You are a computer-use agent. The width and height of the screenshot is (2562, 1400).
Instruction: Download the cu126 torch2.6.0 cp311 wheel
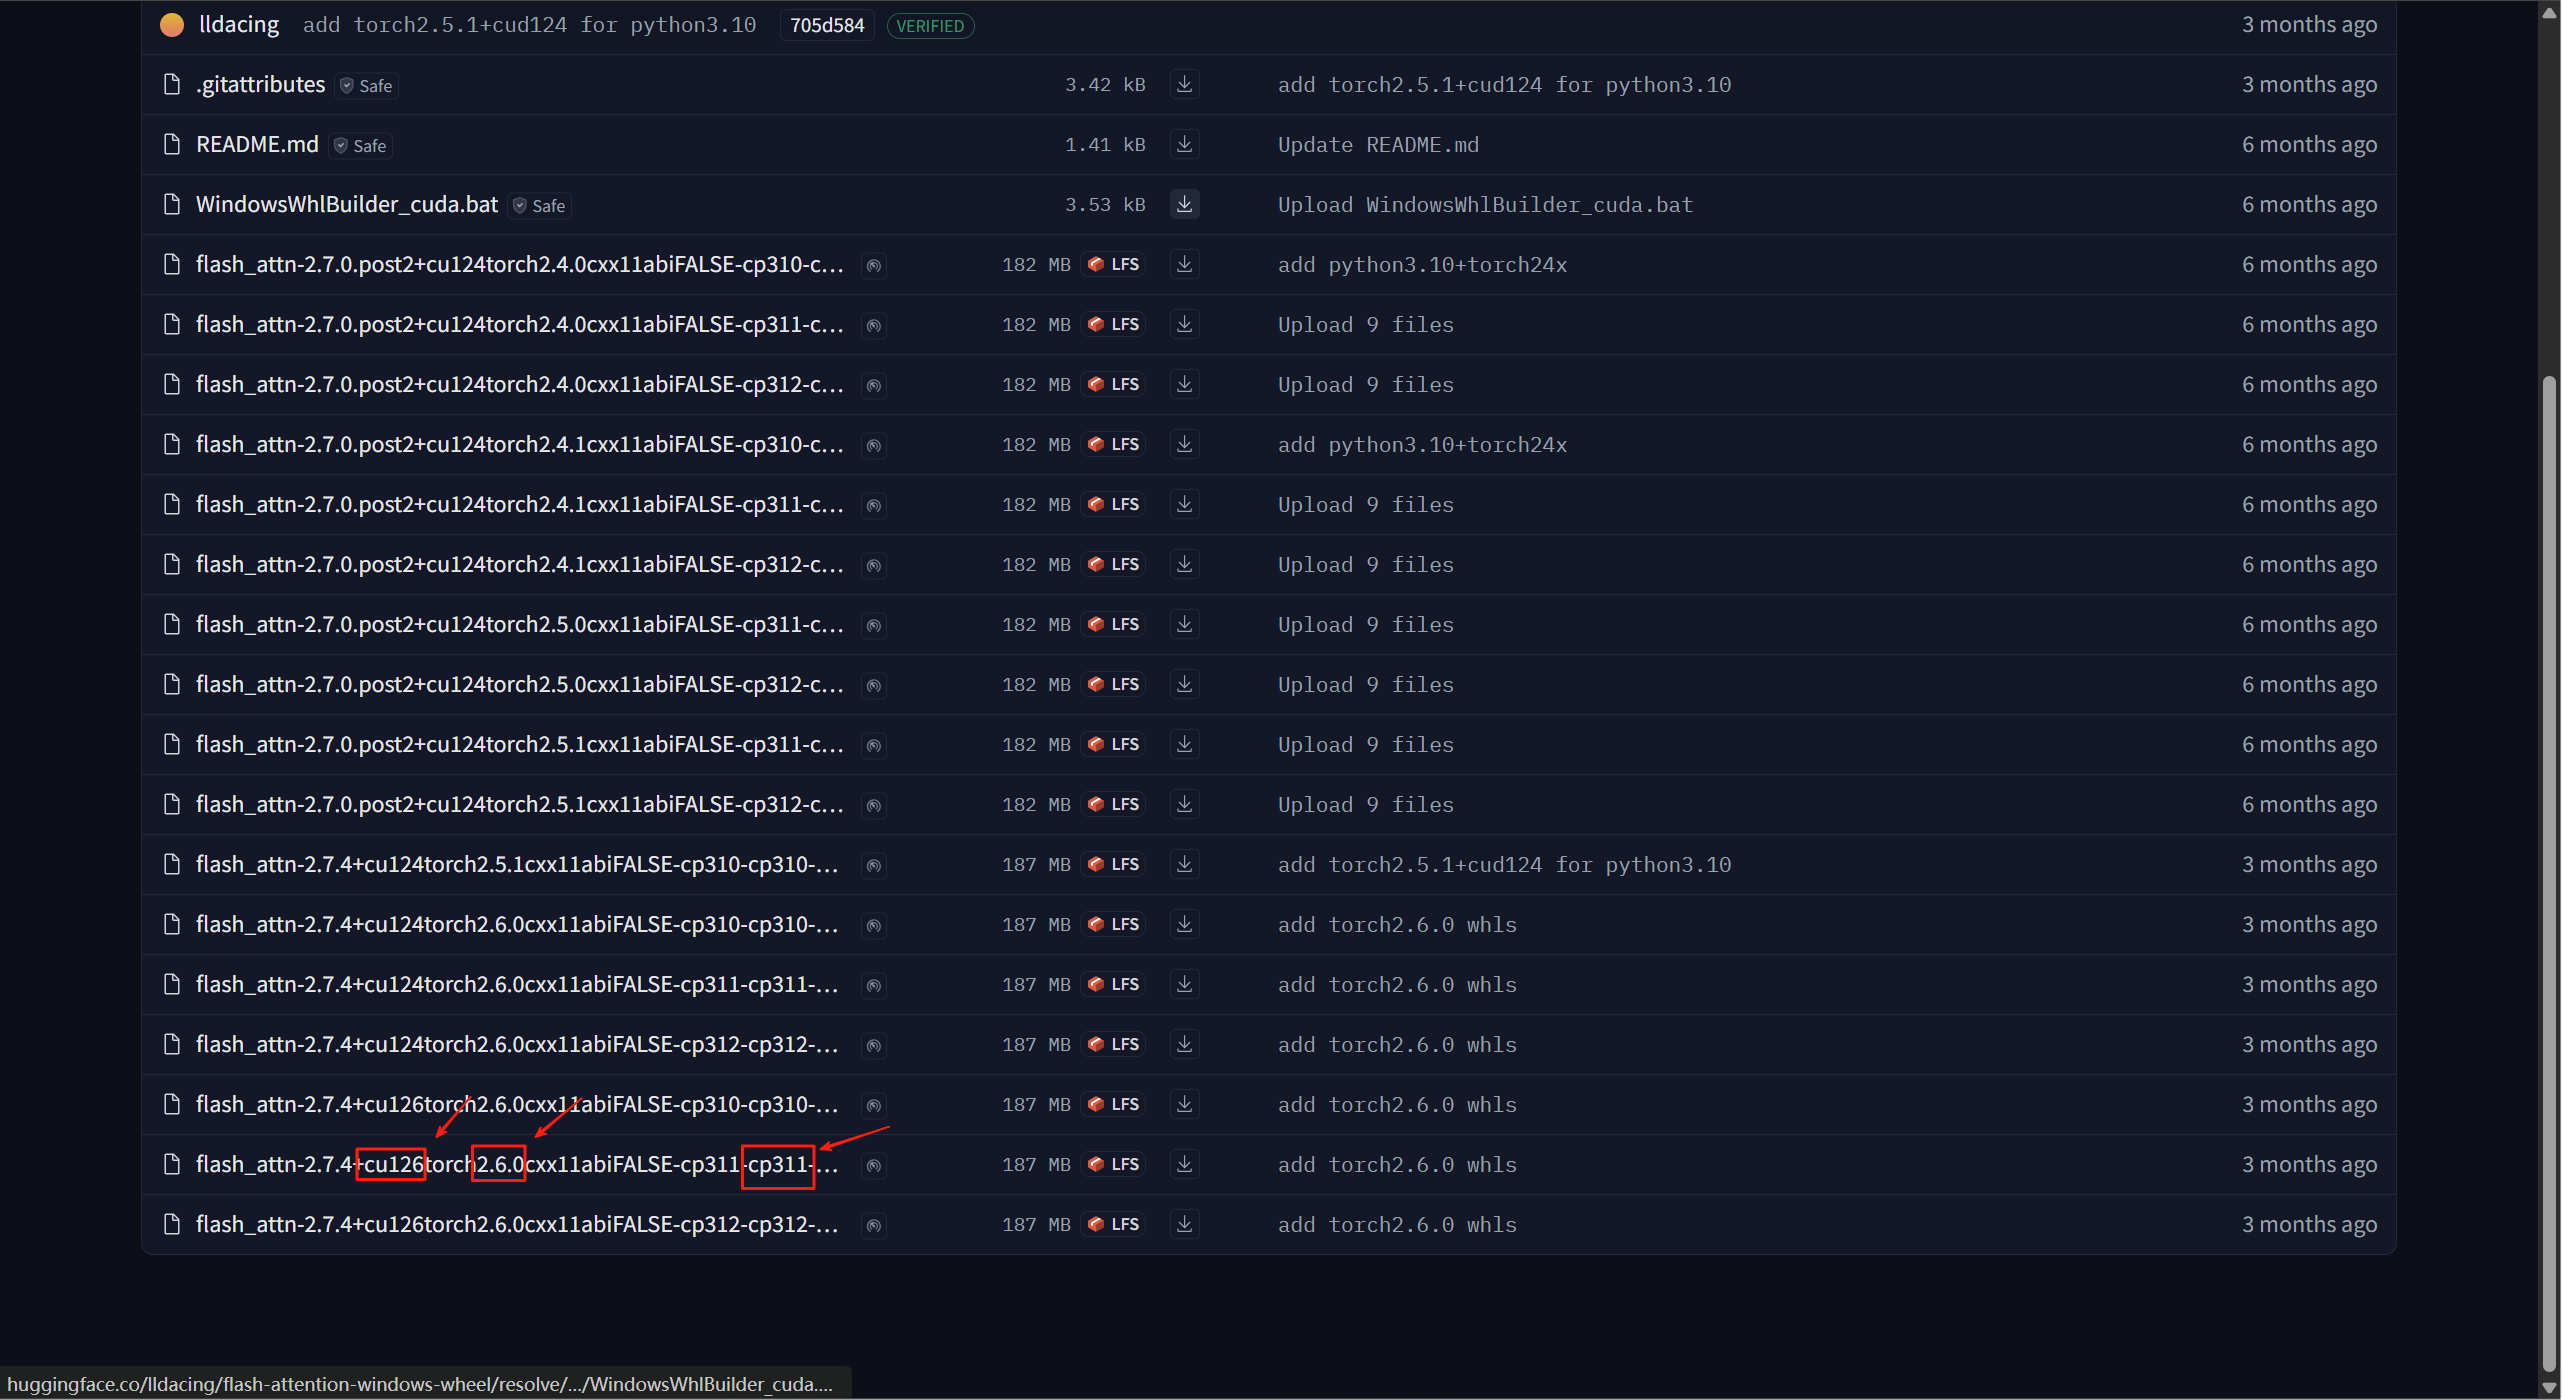click(x=1184, y=1164)
